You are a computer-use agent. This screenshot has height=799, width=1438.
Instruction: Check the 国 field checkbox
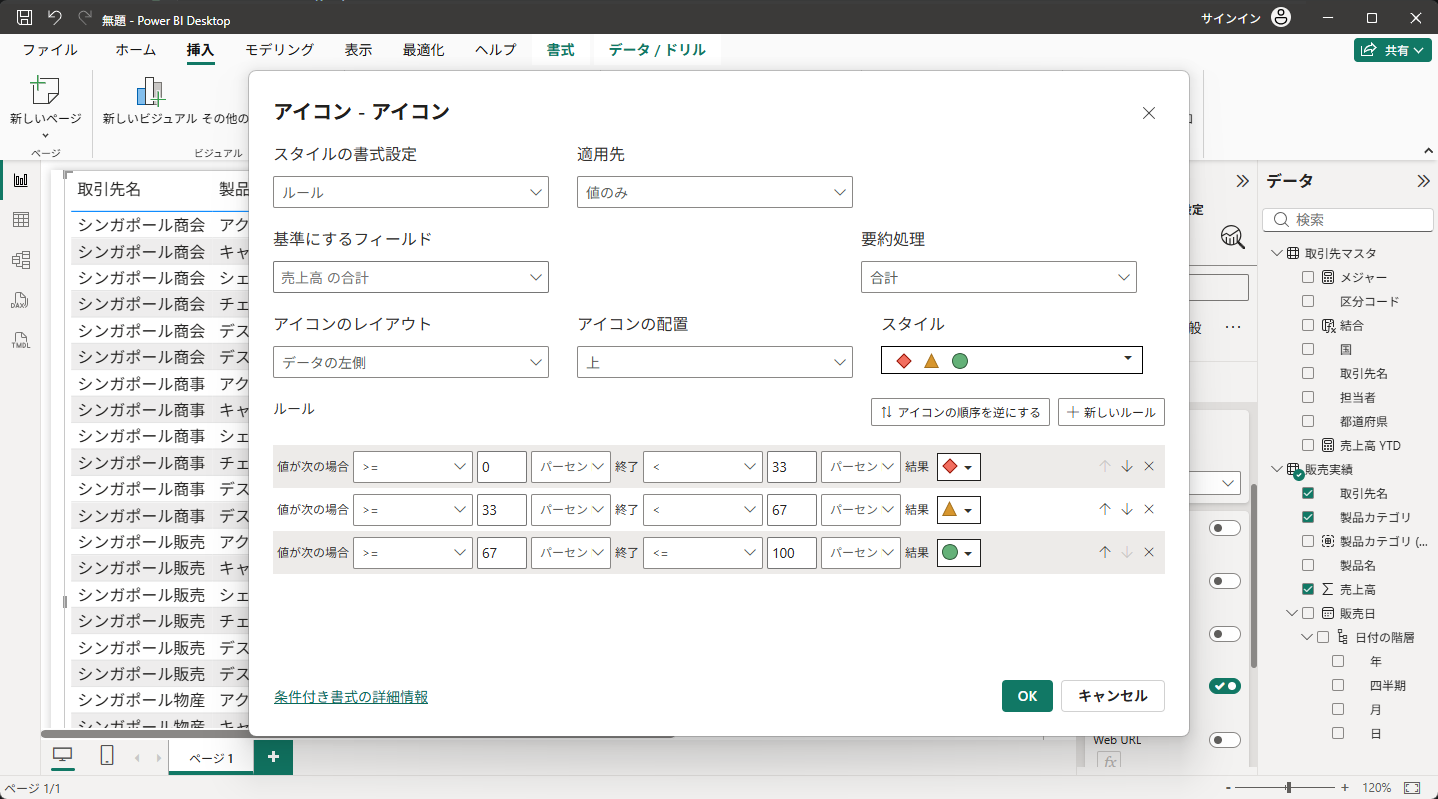pos(1308,349)
